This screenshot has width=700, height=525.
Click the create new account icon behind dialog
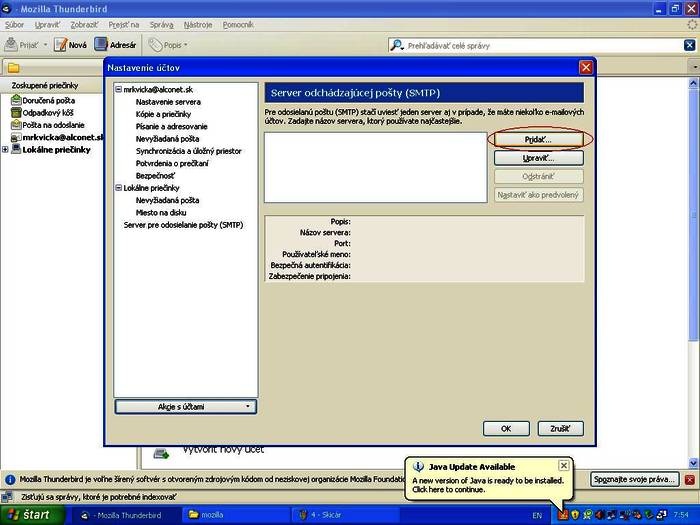pos(161,454)
